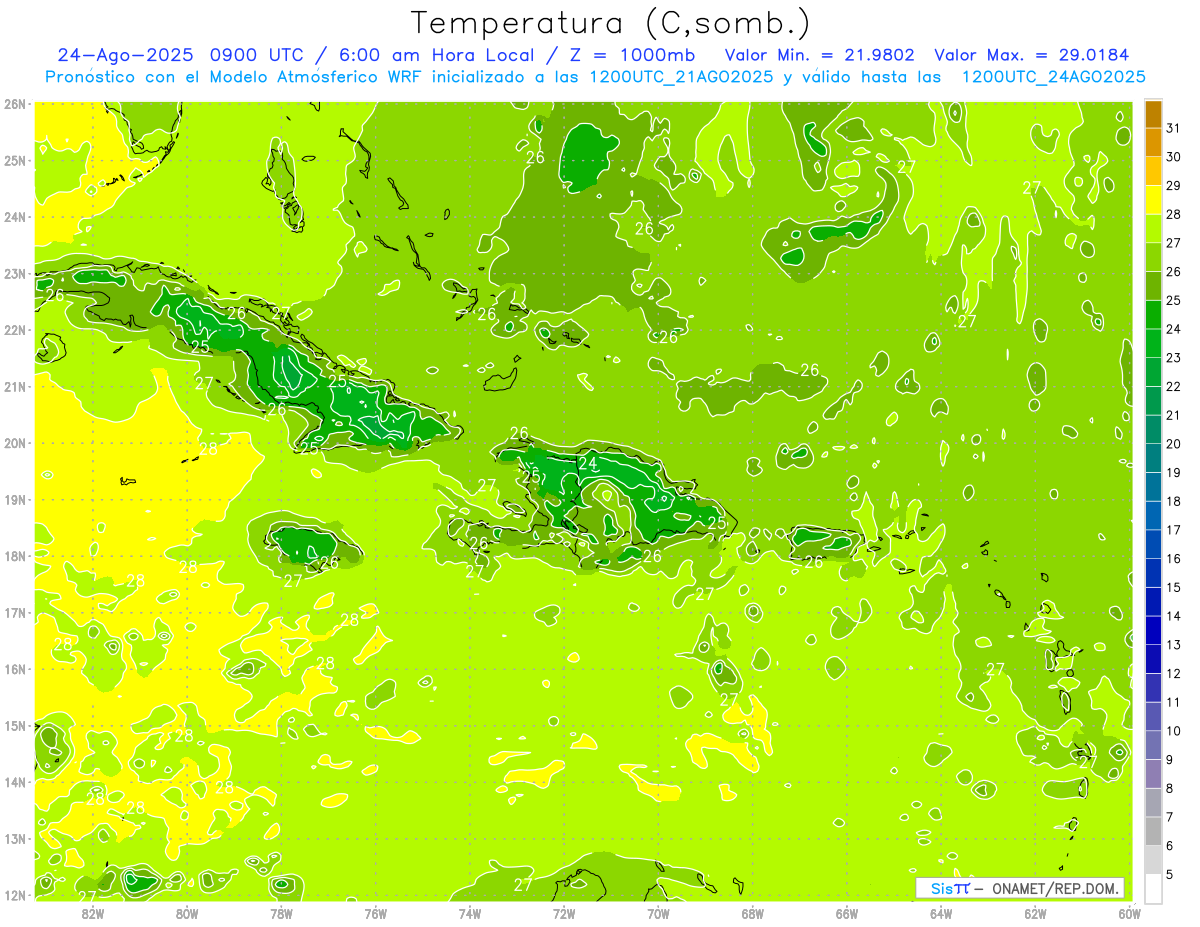1200x927 pixels.
Task: Click the "62W" longitude axis label
Action: [1035, 913]
